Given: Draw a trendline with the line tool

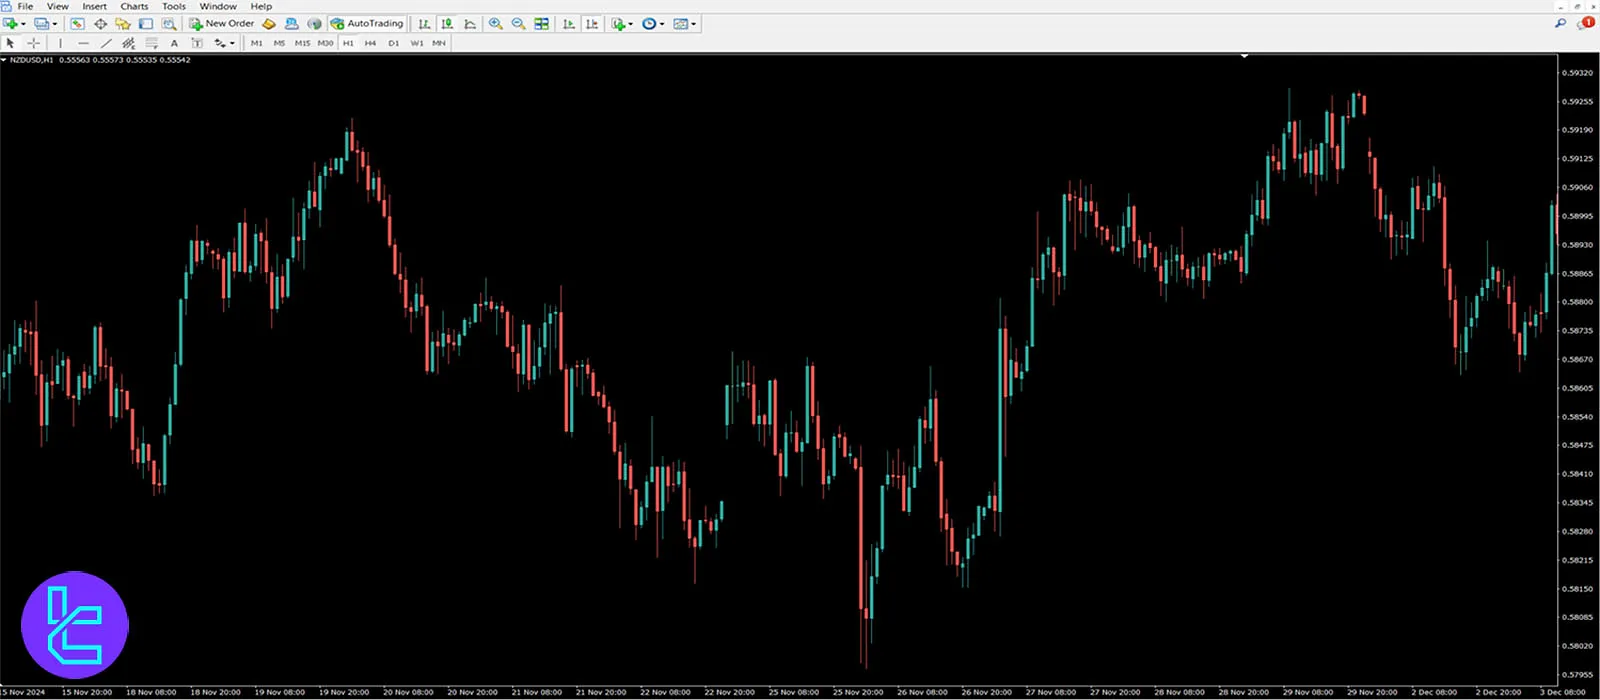Looking at the screenshot, I should click(106, 43).
